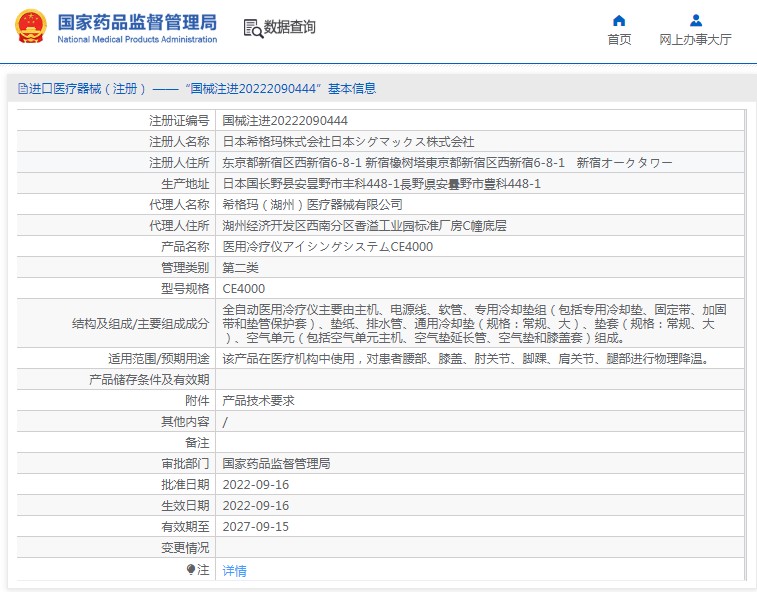Select 国家药品监督管理局 approval department value

point(276,464)
